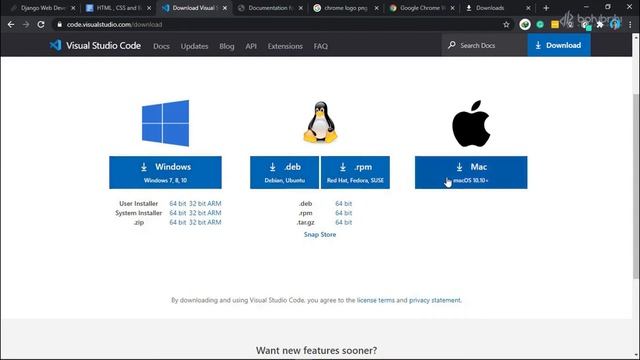
Task: Open the FAQ nav item
Action: click(x=320, y=46)
